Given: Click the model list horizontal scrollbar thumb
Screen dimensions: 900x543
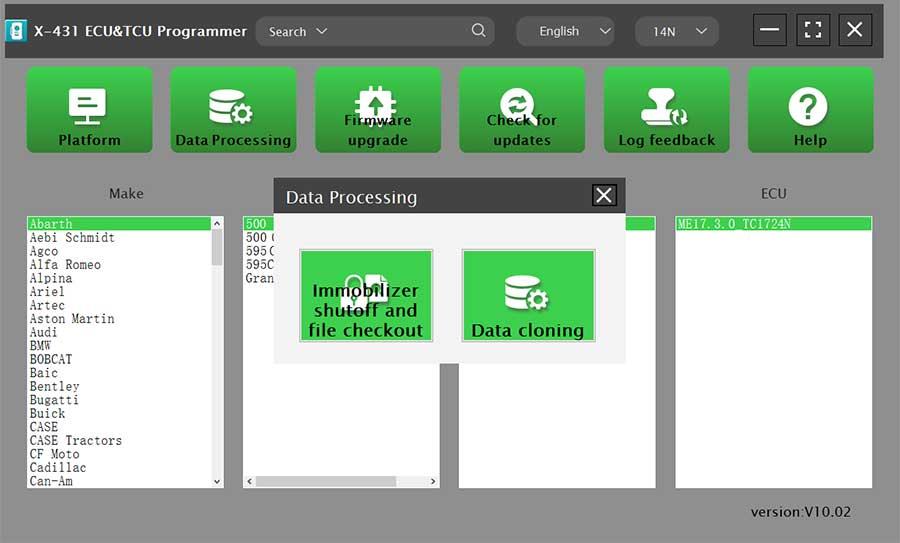Looking at the screenshot, I should (325, 481).
